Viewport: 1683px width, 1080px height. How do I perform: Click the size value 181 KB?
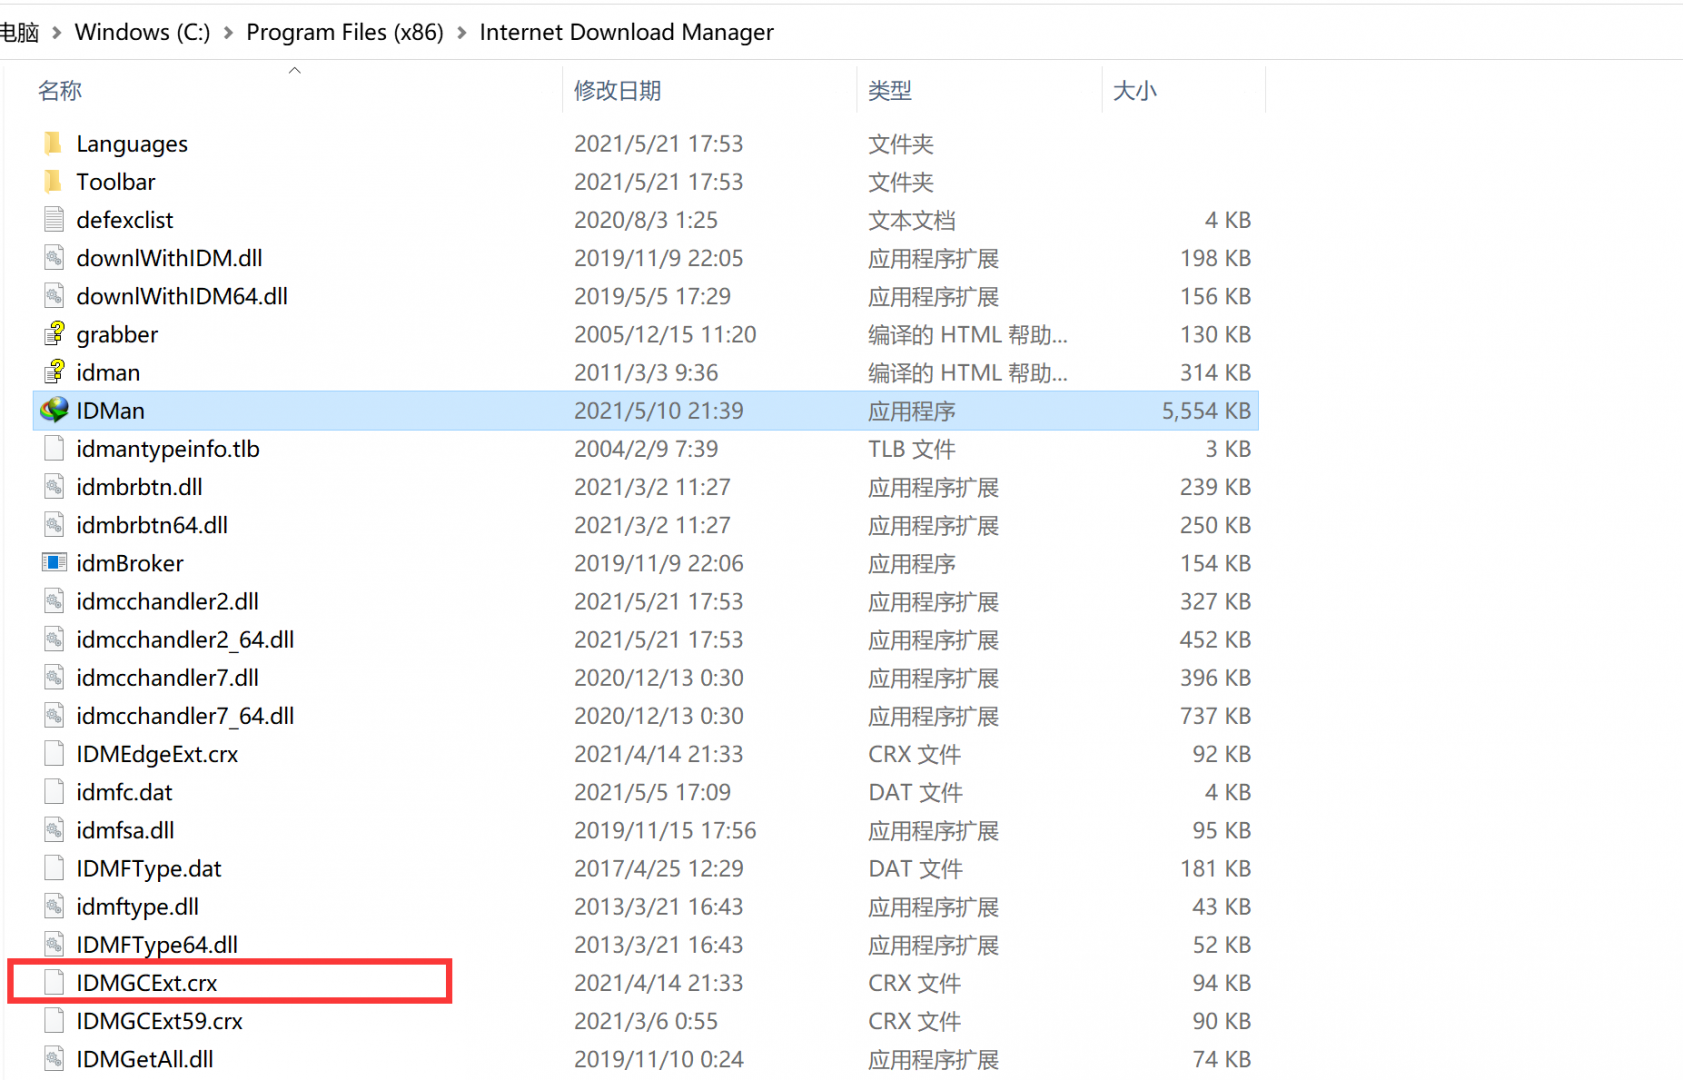point(1216,868)
